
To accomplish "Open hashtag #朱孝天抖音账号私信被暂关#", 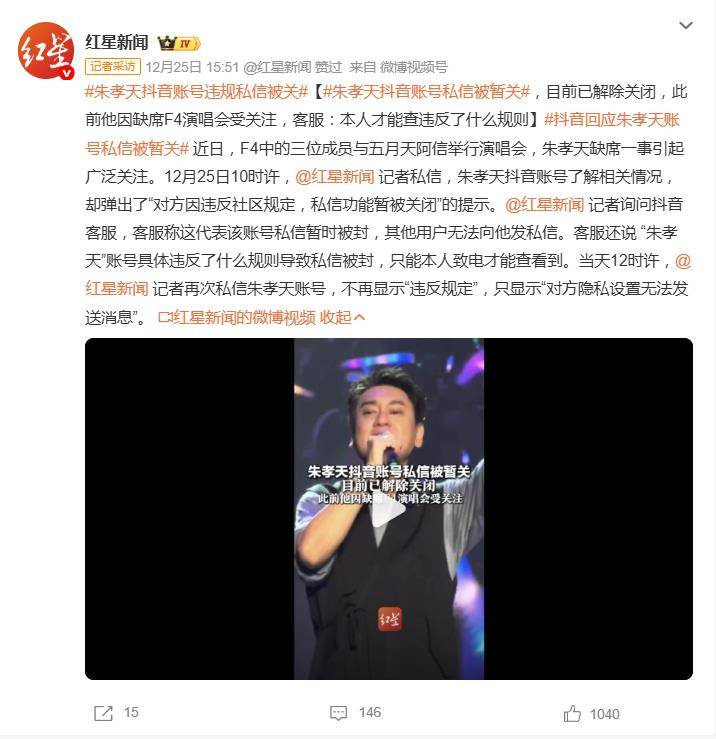I will click(x=427, y=91).
